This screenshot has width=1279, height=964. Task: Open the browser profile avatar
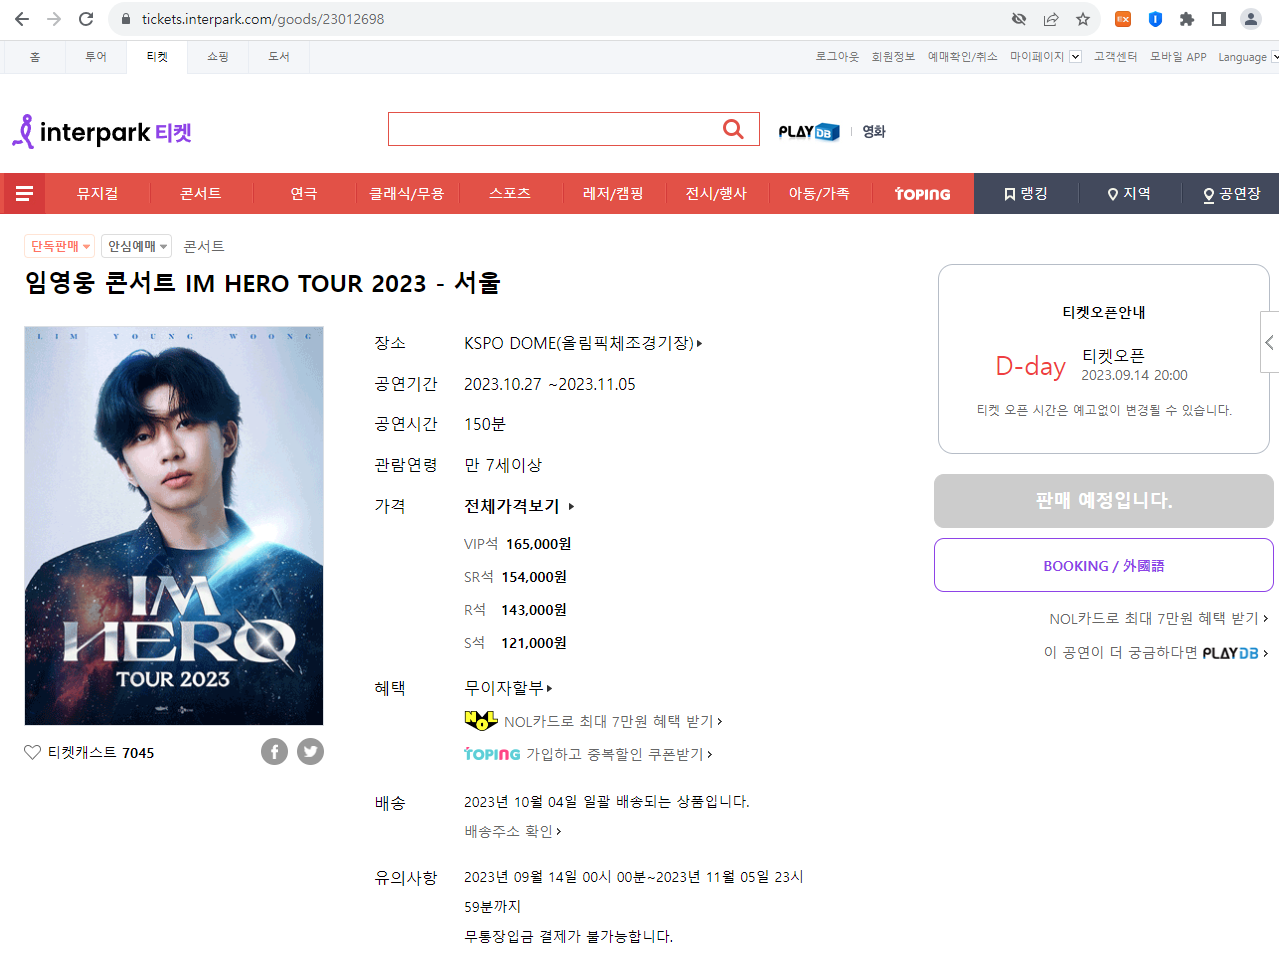1251,19
